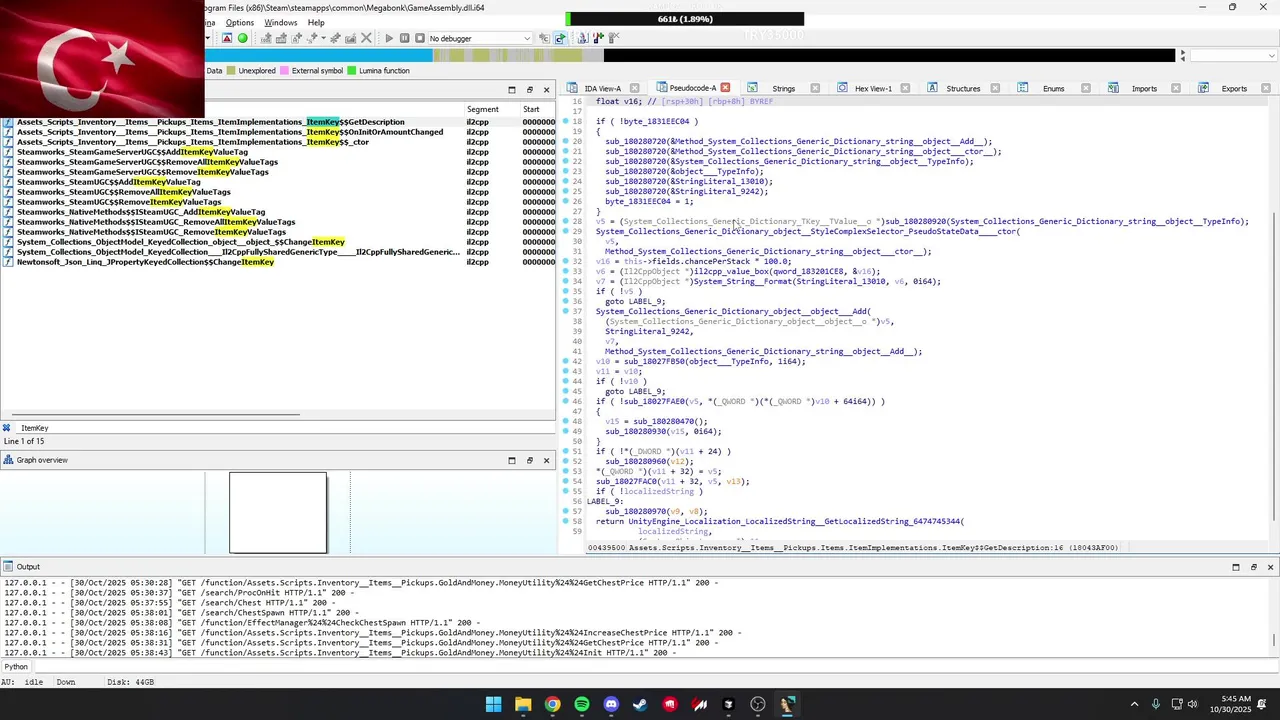The image size is (1280, 720).
Task: Open Discord from the taskbar
Action: tap(611, 704)
